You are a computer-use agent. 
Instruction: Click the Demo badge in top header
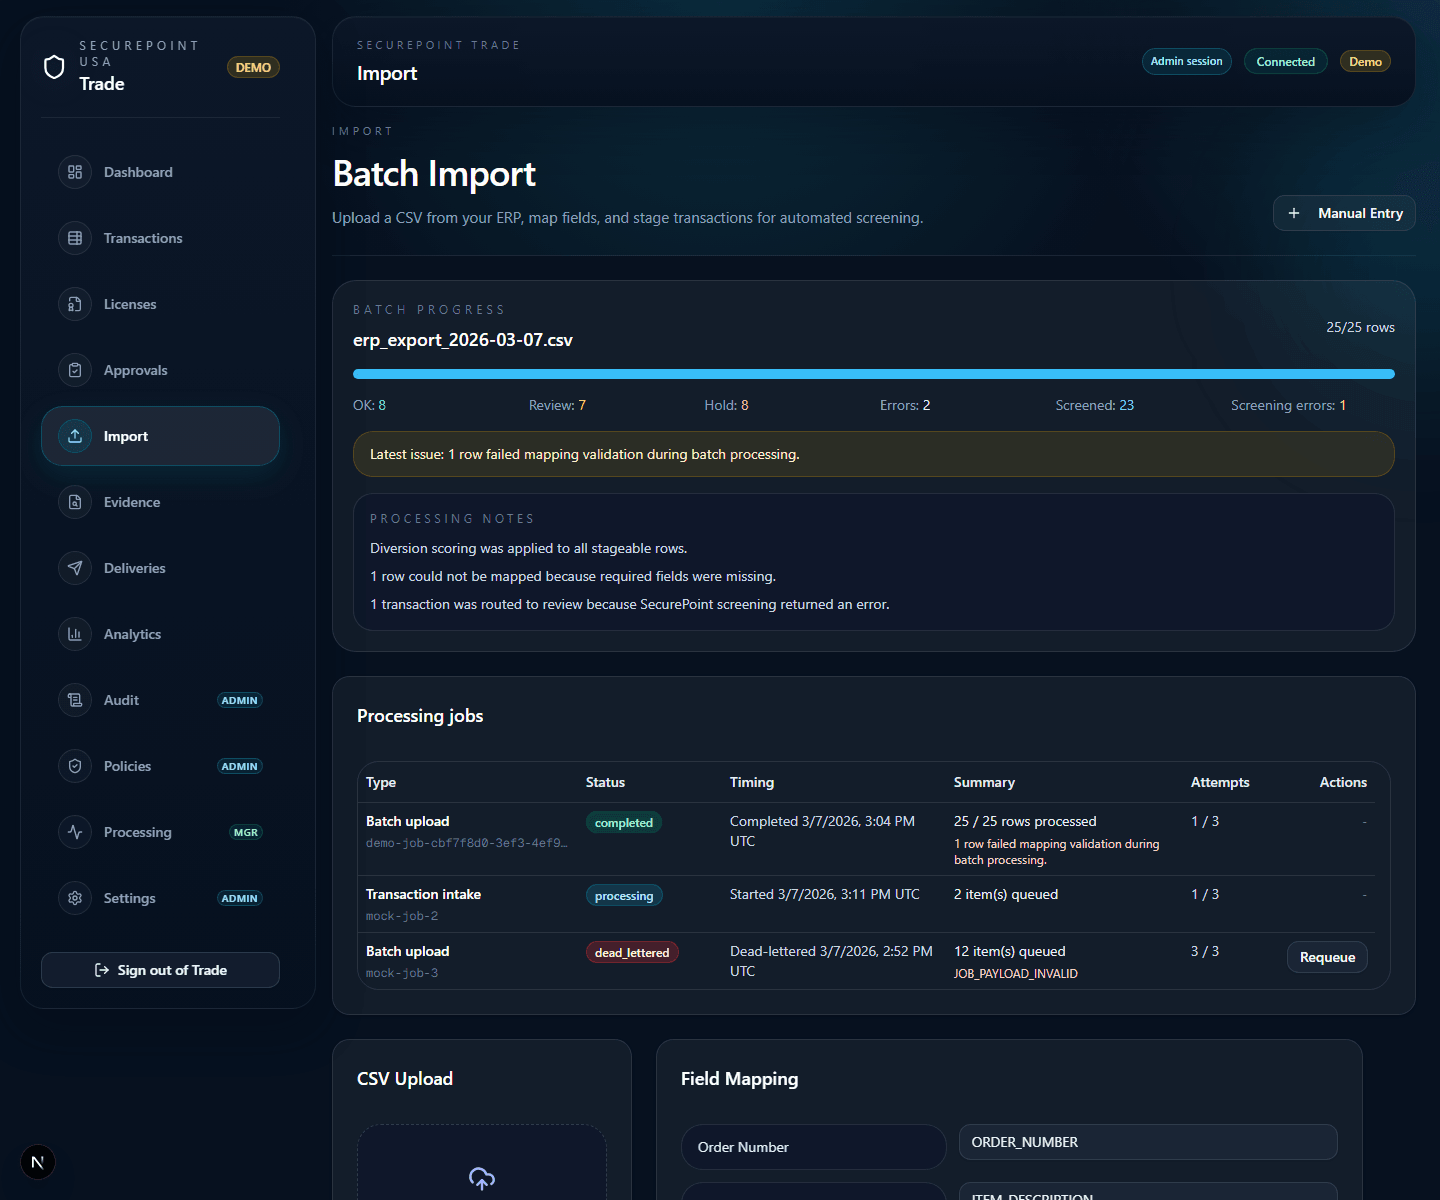pyautogui.click(x=1365, y=61)
